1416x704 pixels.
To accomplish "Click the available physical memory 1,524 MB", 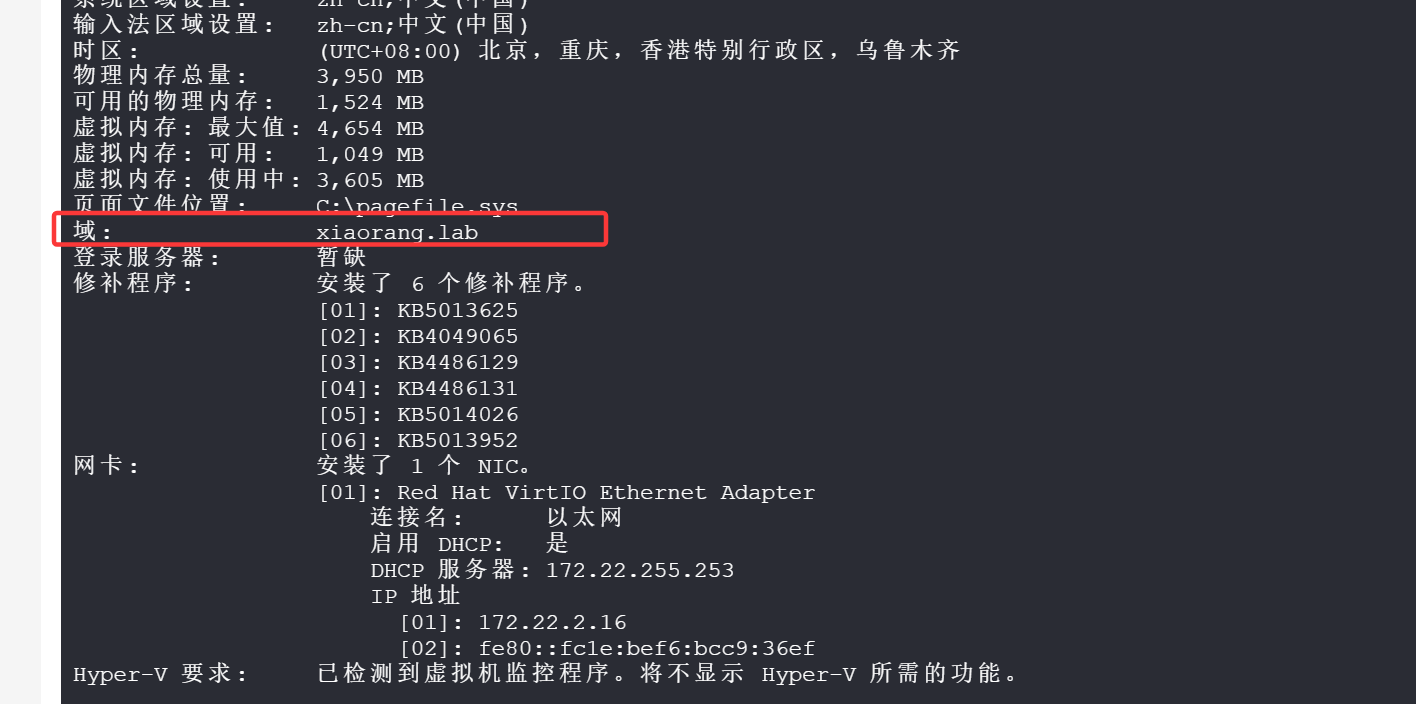I will (370, 102).
